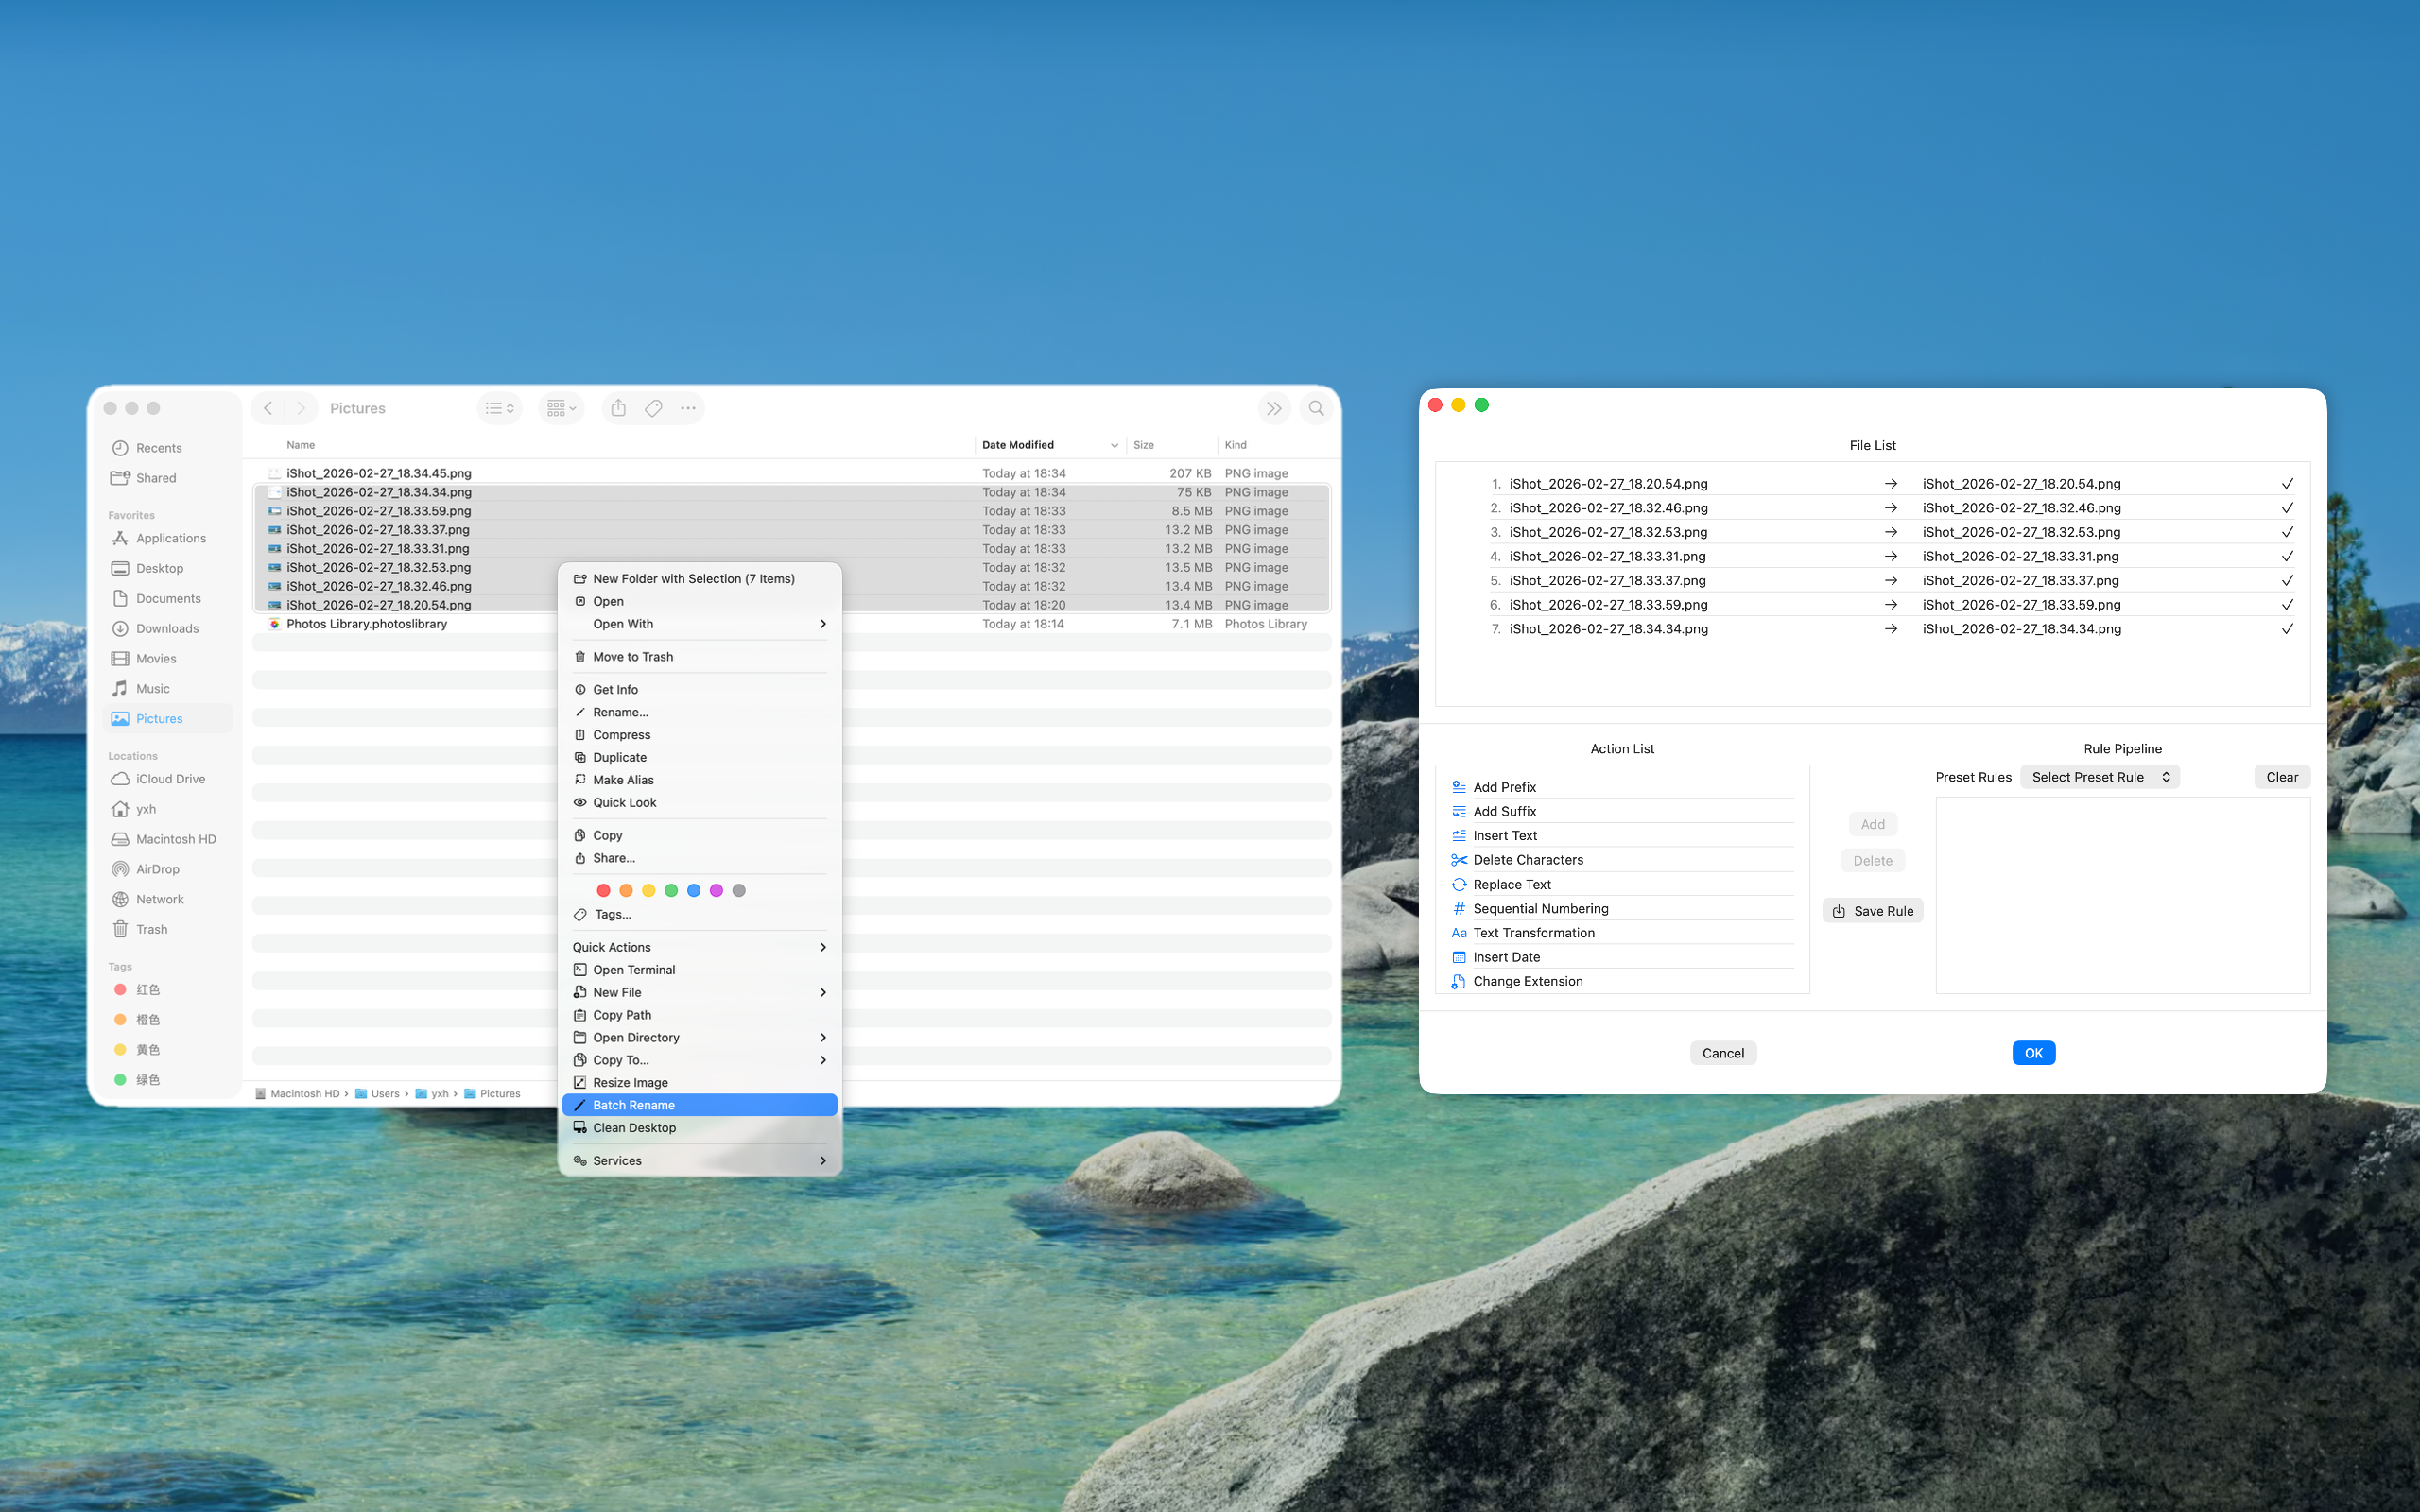This screenshot has height=1512, width=2420.
Task: Go forward with Finder forward arrow
Action: (301, 408)
